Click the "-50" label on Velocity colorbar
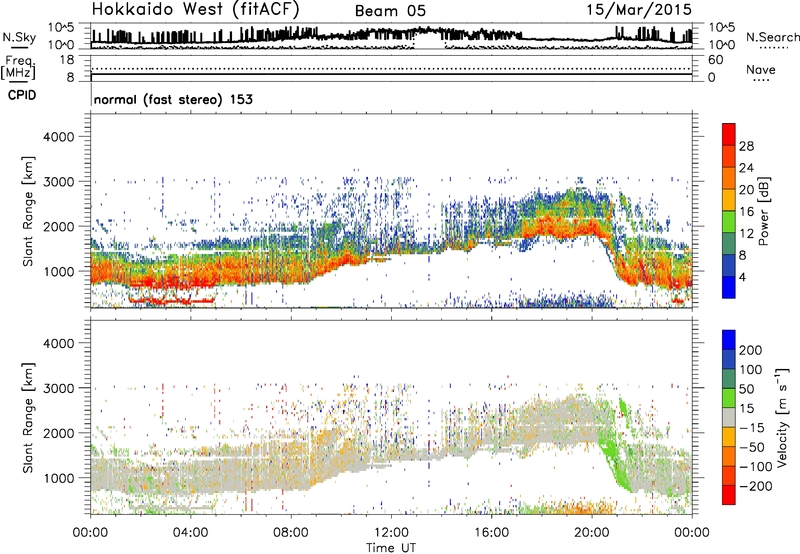This screenshot has width=800, height=554. click(x=752, y=447)
